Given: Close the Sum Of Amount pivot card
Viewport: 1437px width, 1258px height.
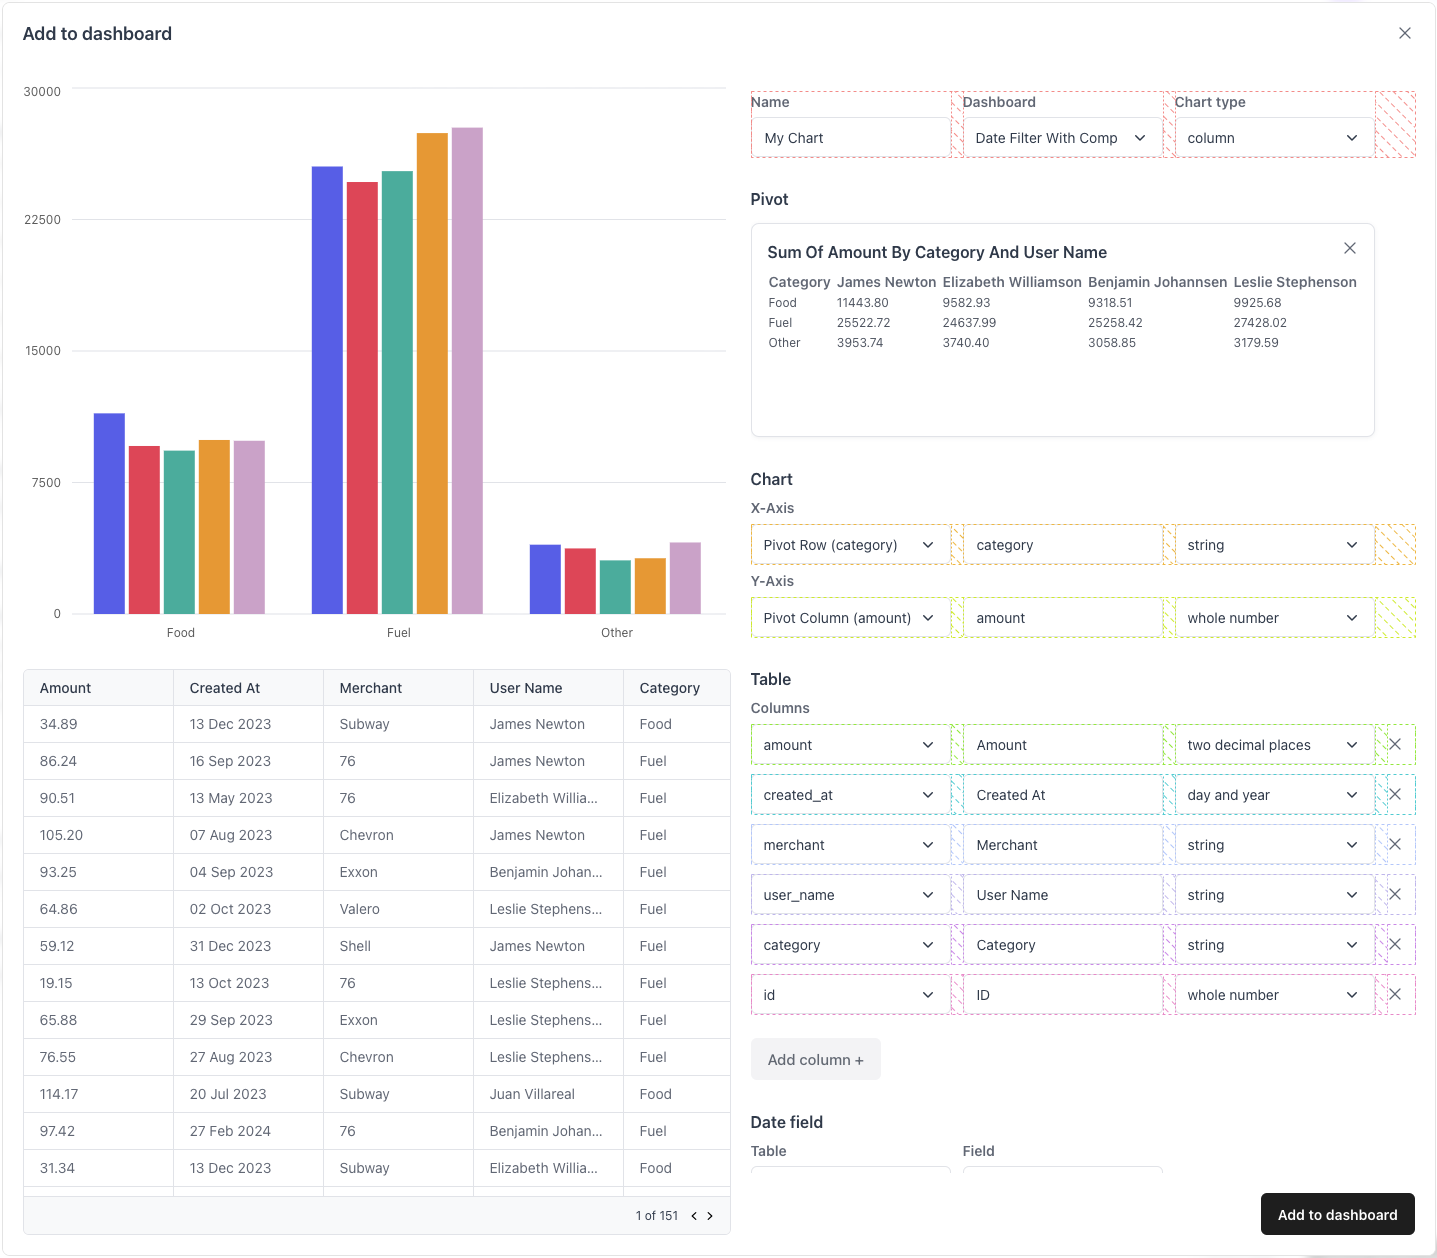Looking at the screenshot, I should pos(1350,248).
